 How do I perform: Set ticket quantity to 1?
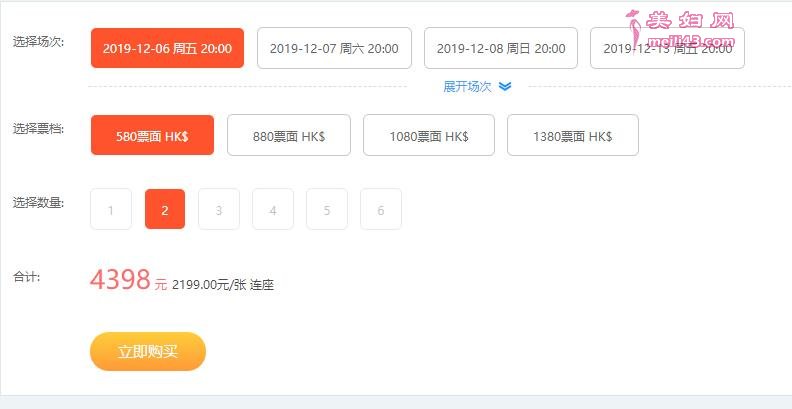click(x=111, y=209)
